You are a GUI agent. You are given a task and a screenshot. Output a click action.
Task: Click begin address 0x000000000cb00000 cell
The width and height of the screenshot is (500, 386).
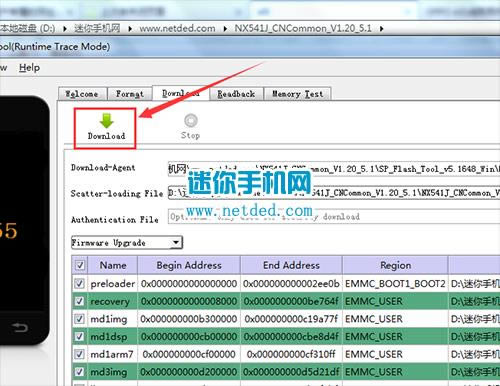click(189, 337)
